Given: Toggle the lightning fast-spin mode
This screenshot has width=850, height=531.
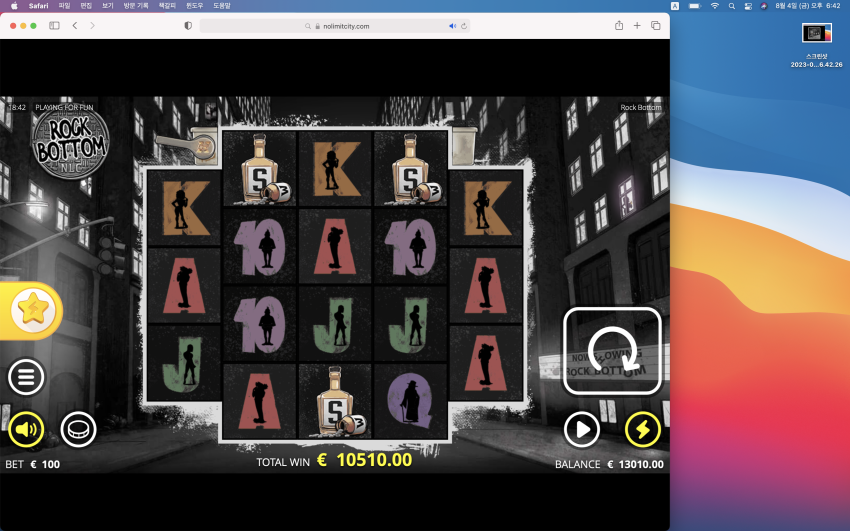Looking at the screenshot, I should 642,430.
